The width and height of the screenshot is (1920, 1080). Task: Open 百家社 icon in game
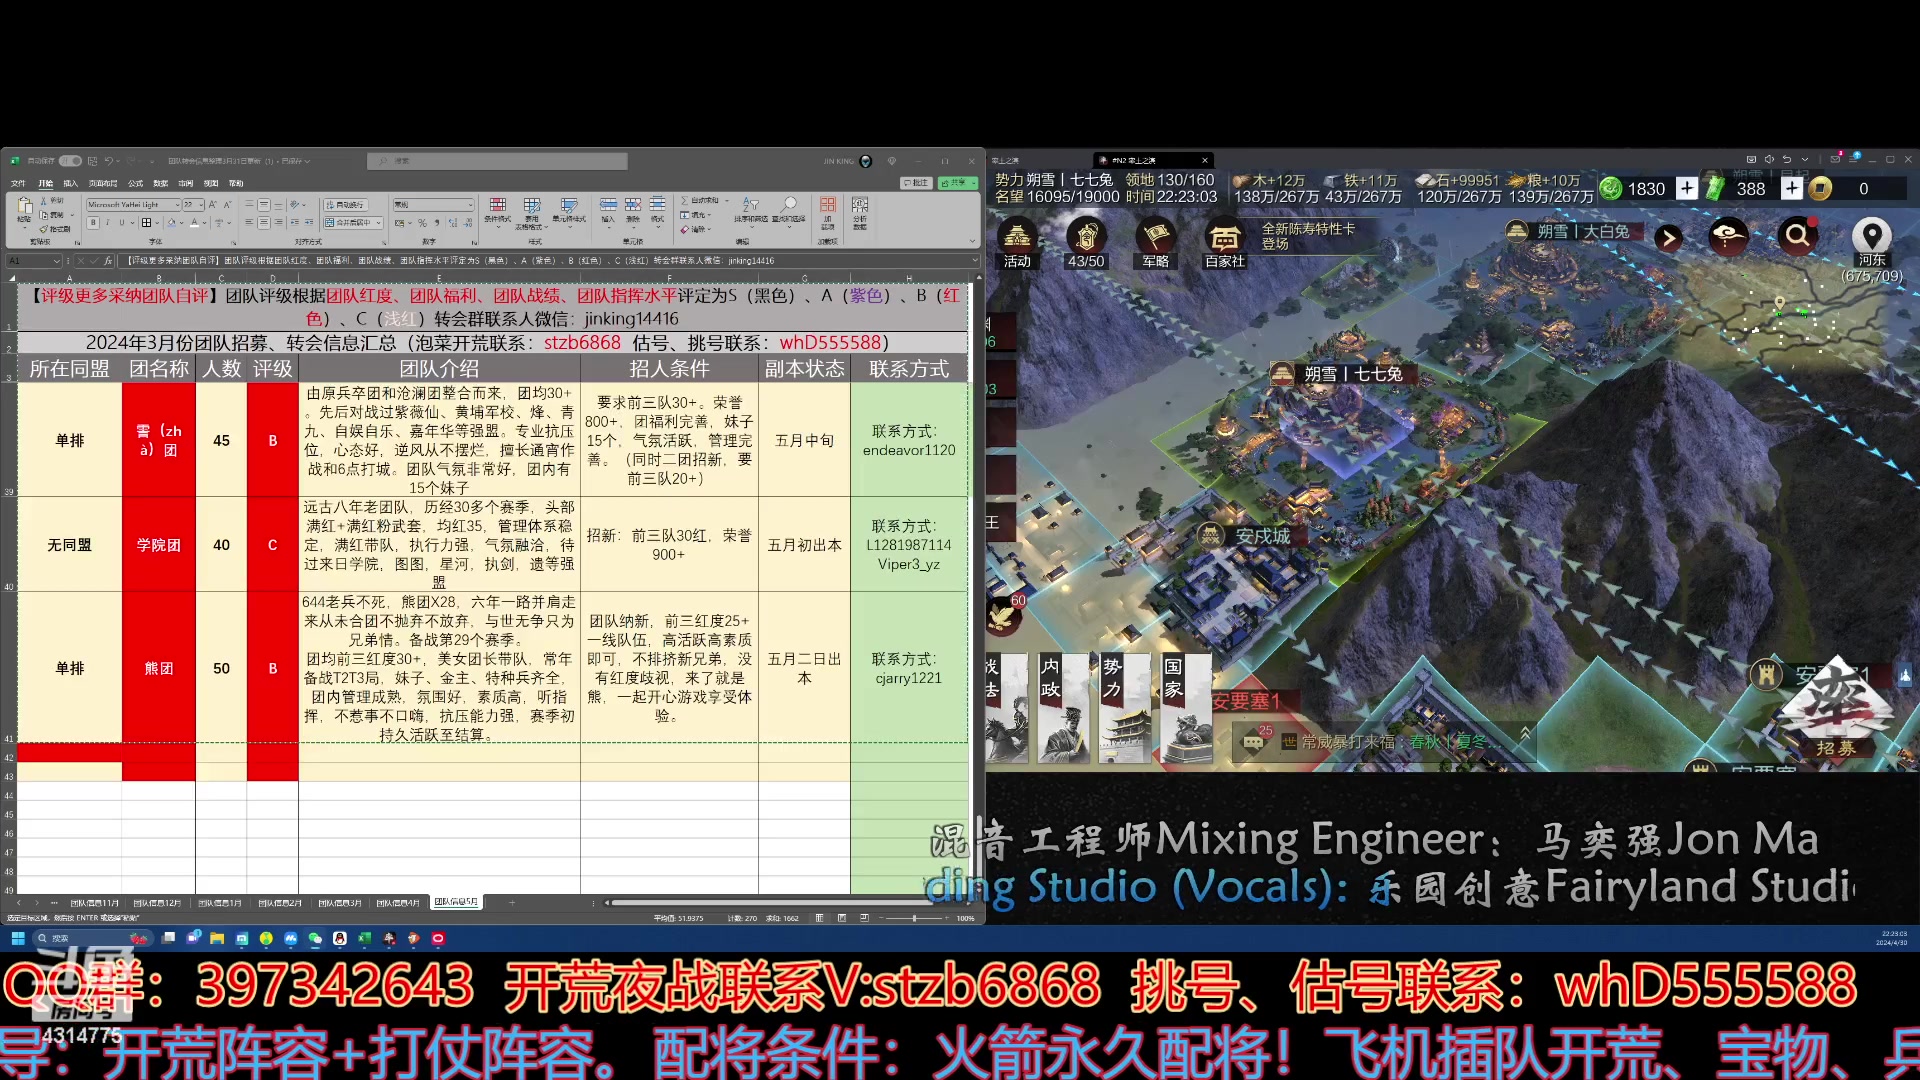coord(1224,243)
